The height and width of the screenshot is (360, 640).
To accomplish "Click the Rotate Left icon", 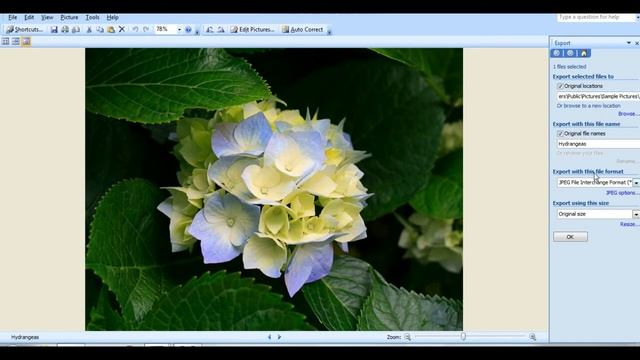I will pos(209,29).
